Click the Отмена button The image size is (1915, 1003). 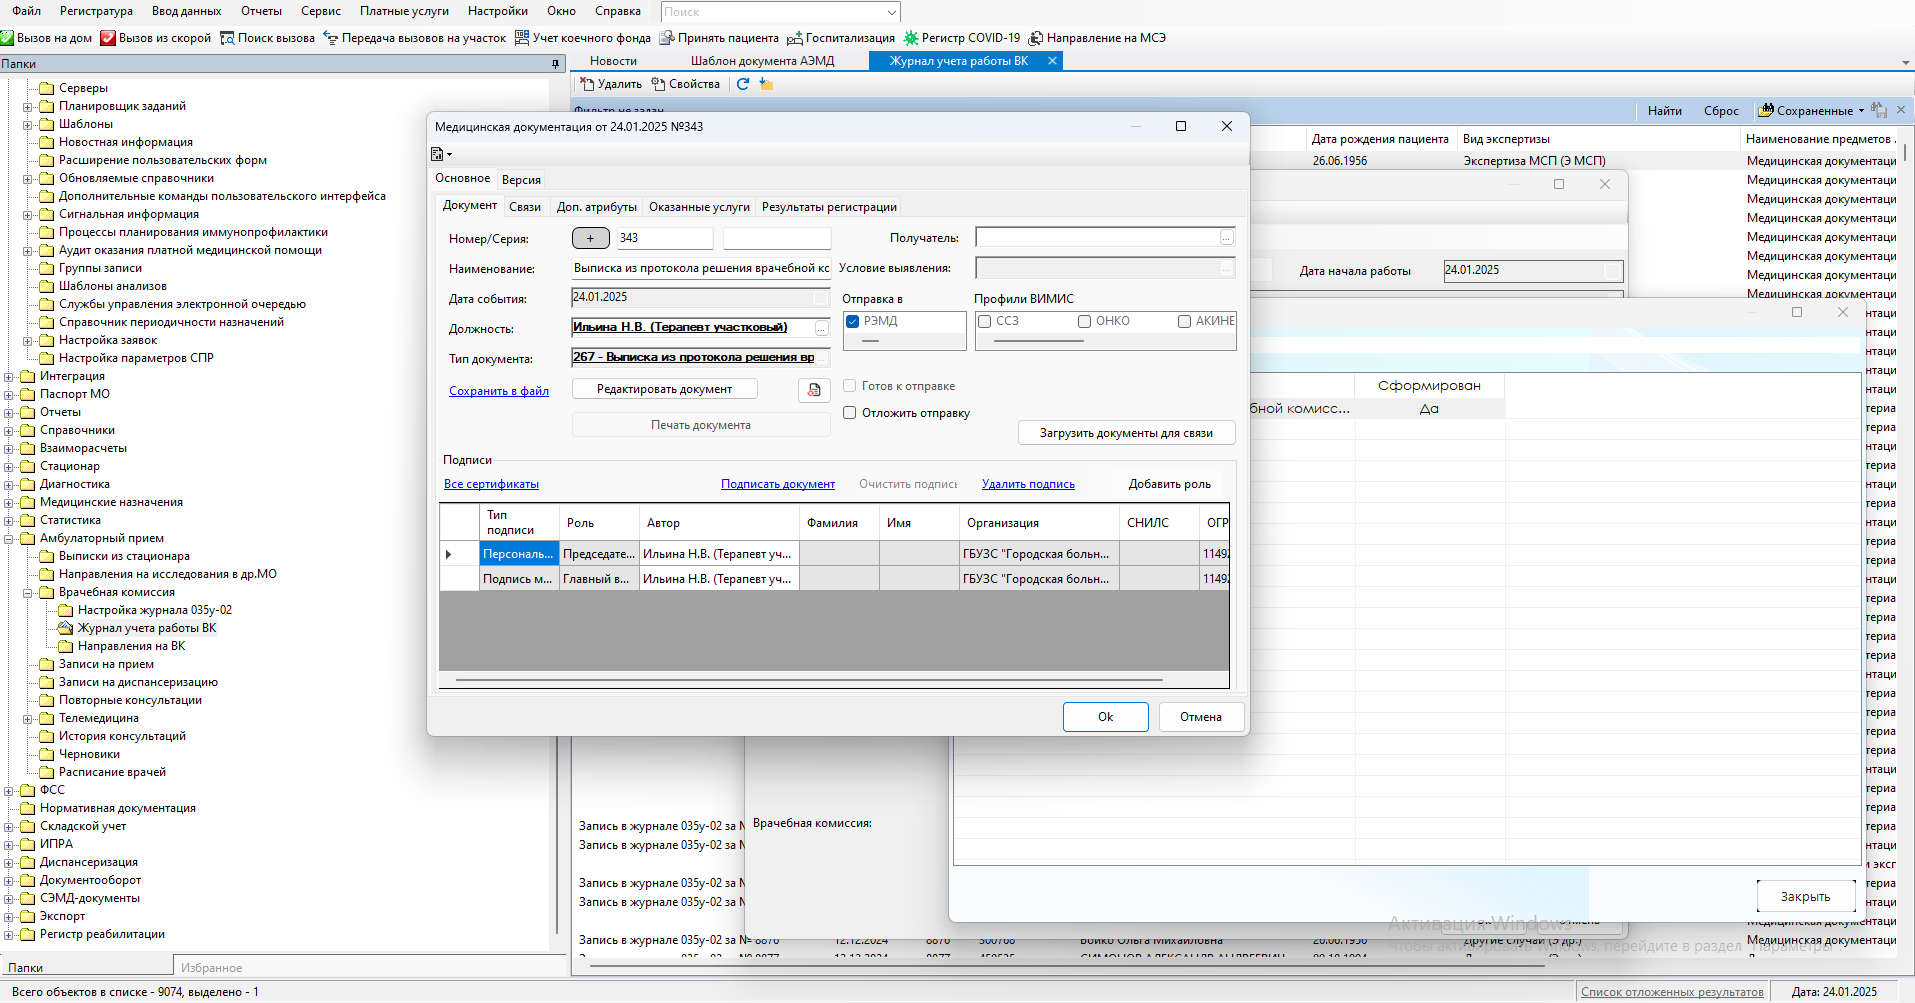pyautogui.click(x=1201, y=717)
